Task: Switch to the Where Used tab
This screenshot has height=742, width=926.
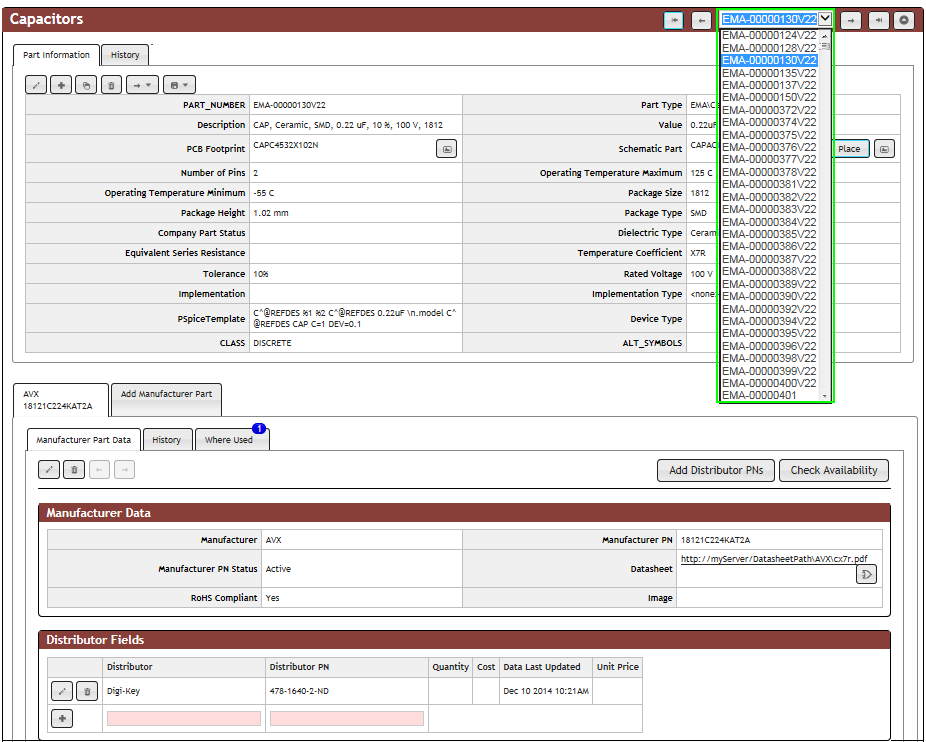Action: pos(229,440)
